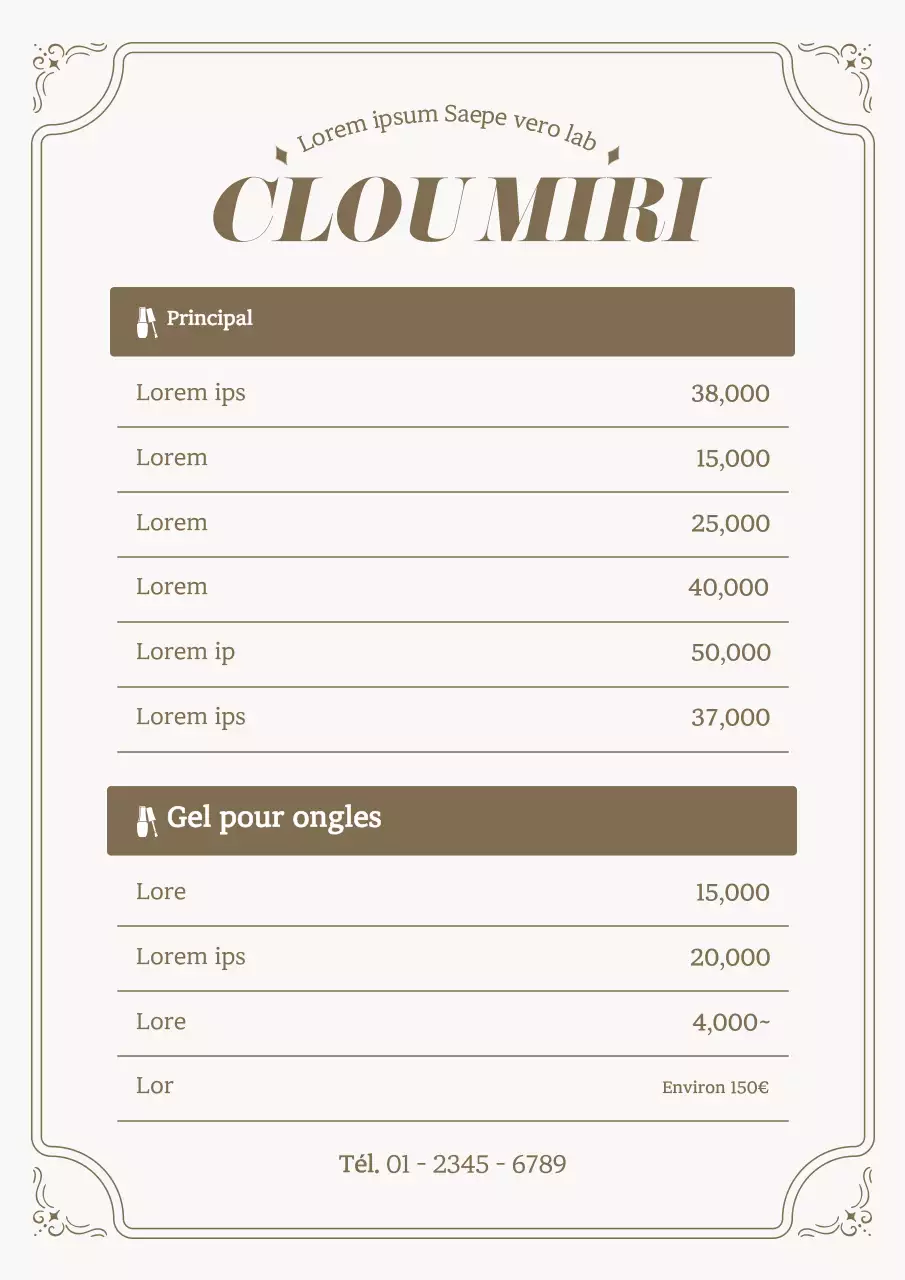Select the Gel pour ongles section header
905x1280 pixels.
[452, 820]
